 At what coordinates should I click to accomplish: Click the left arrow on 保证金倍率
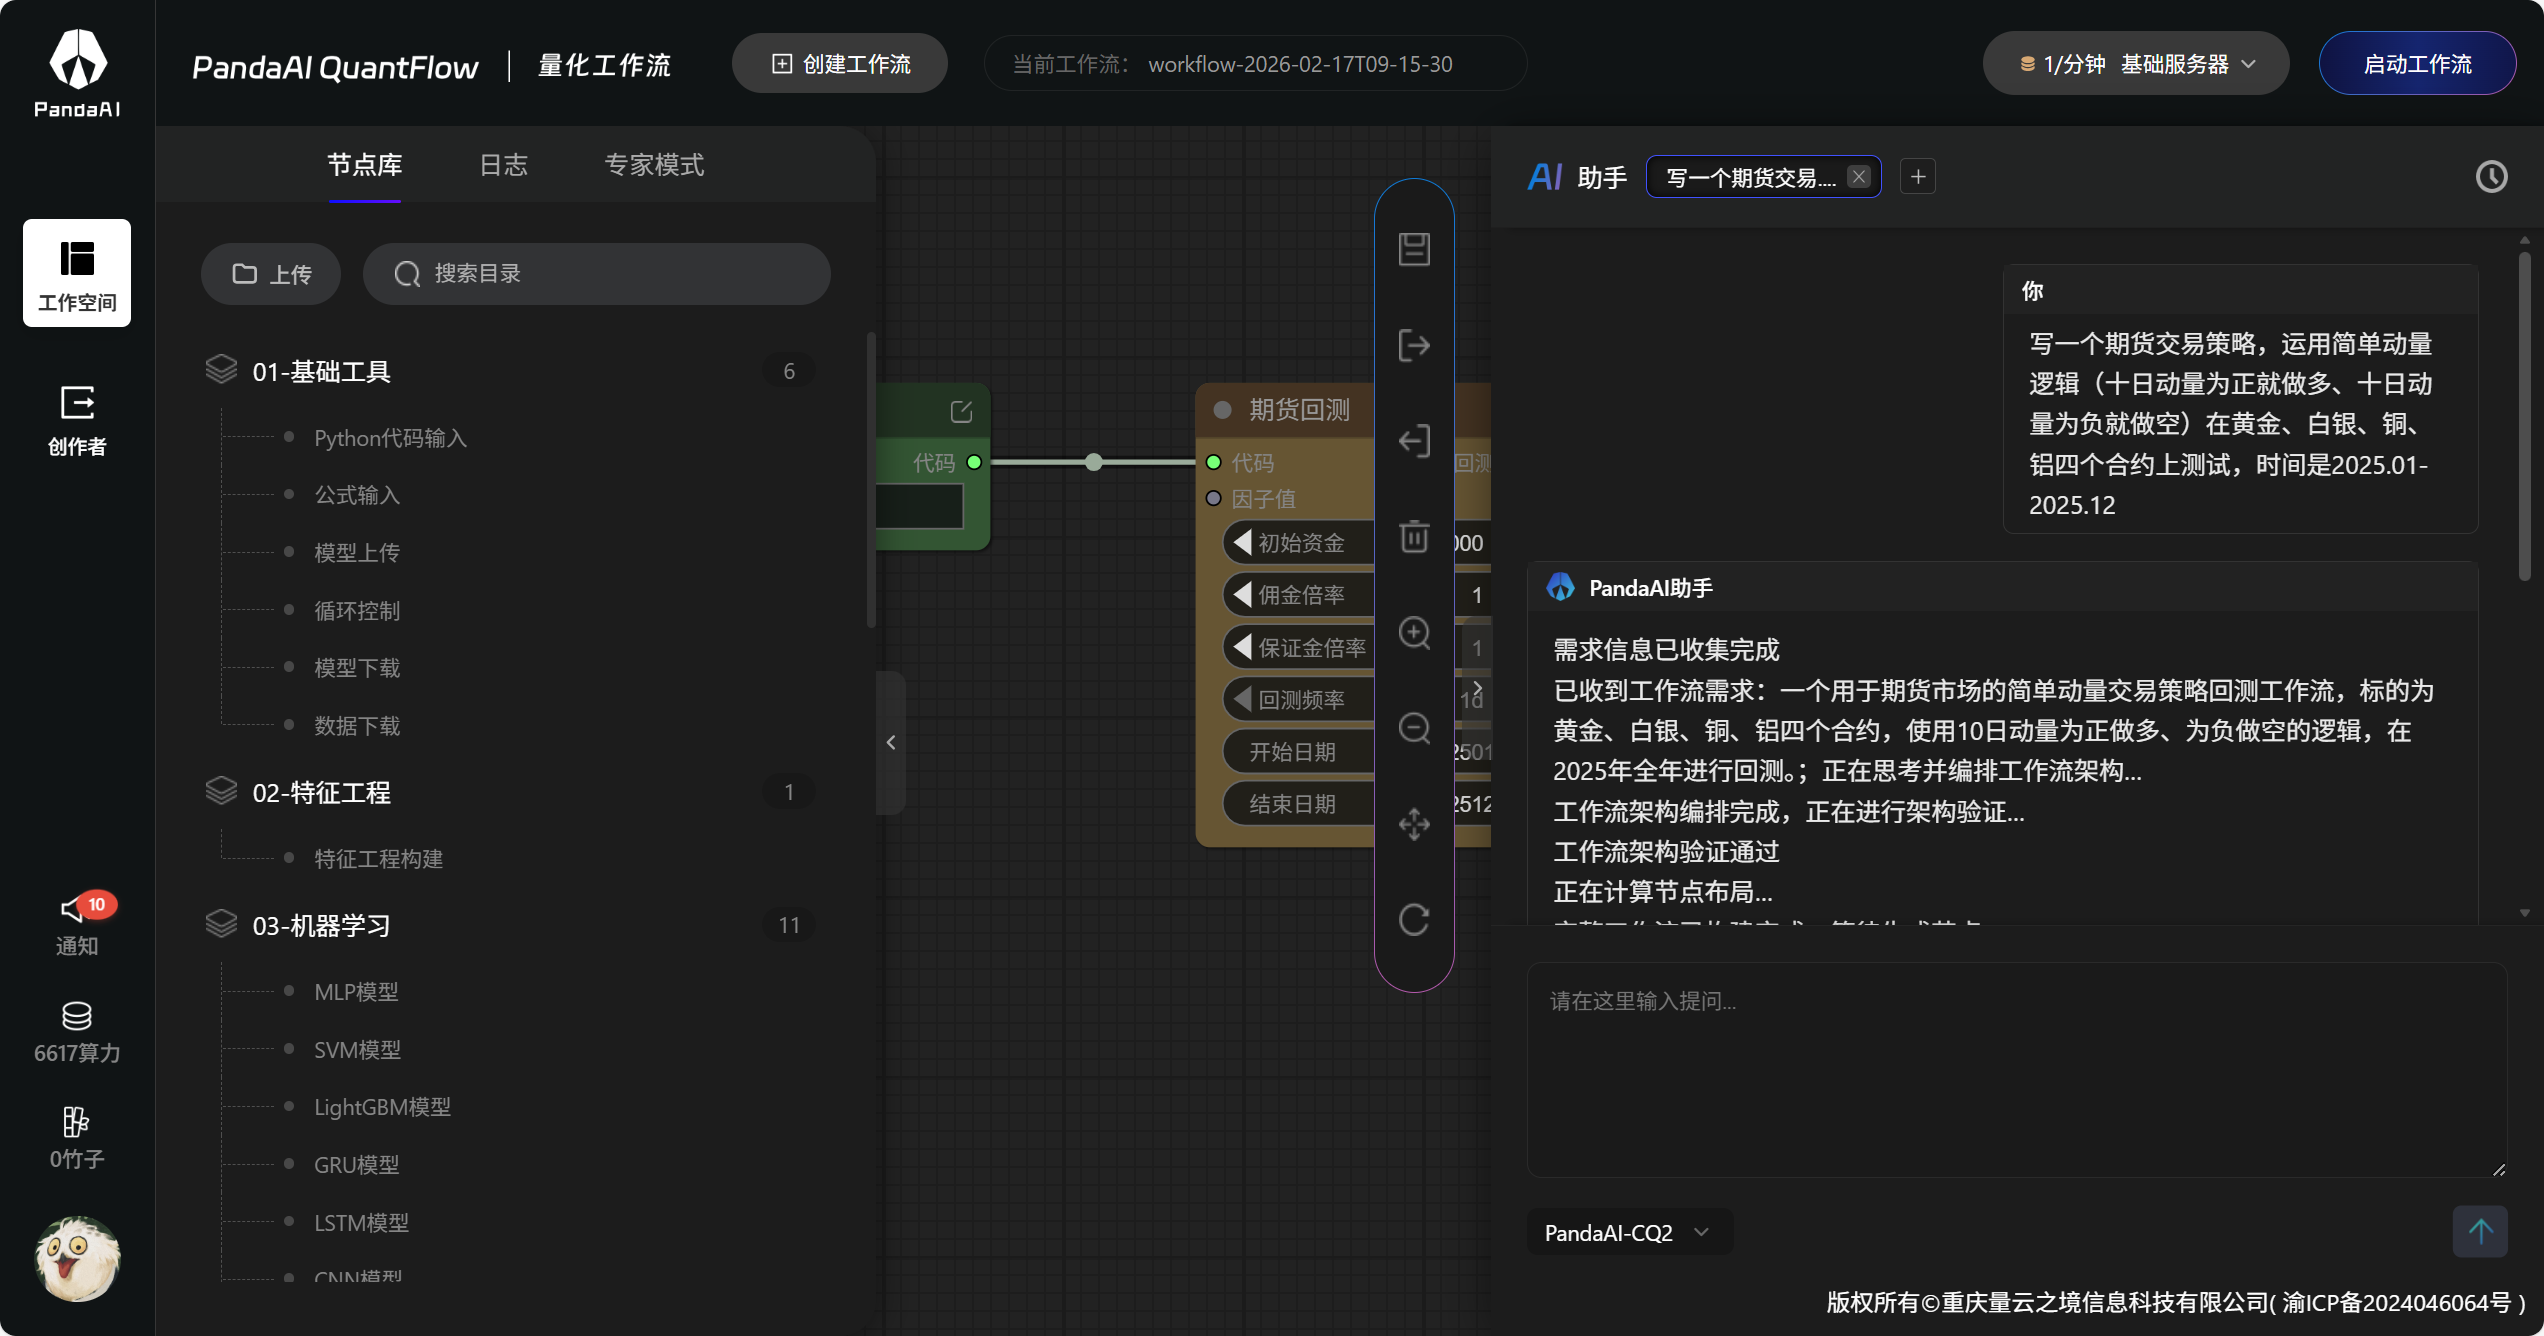(1242, 647)
